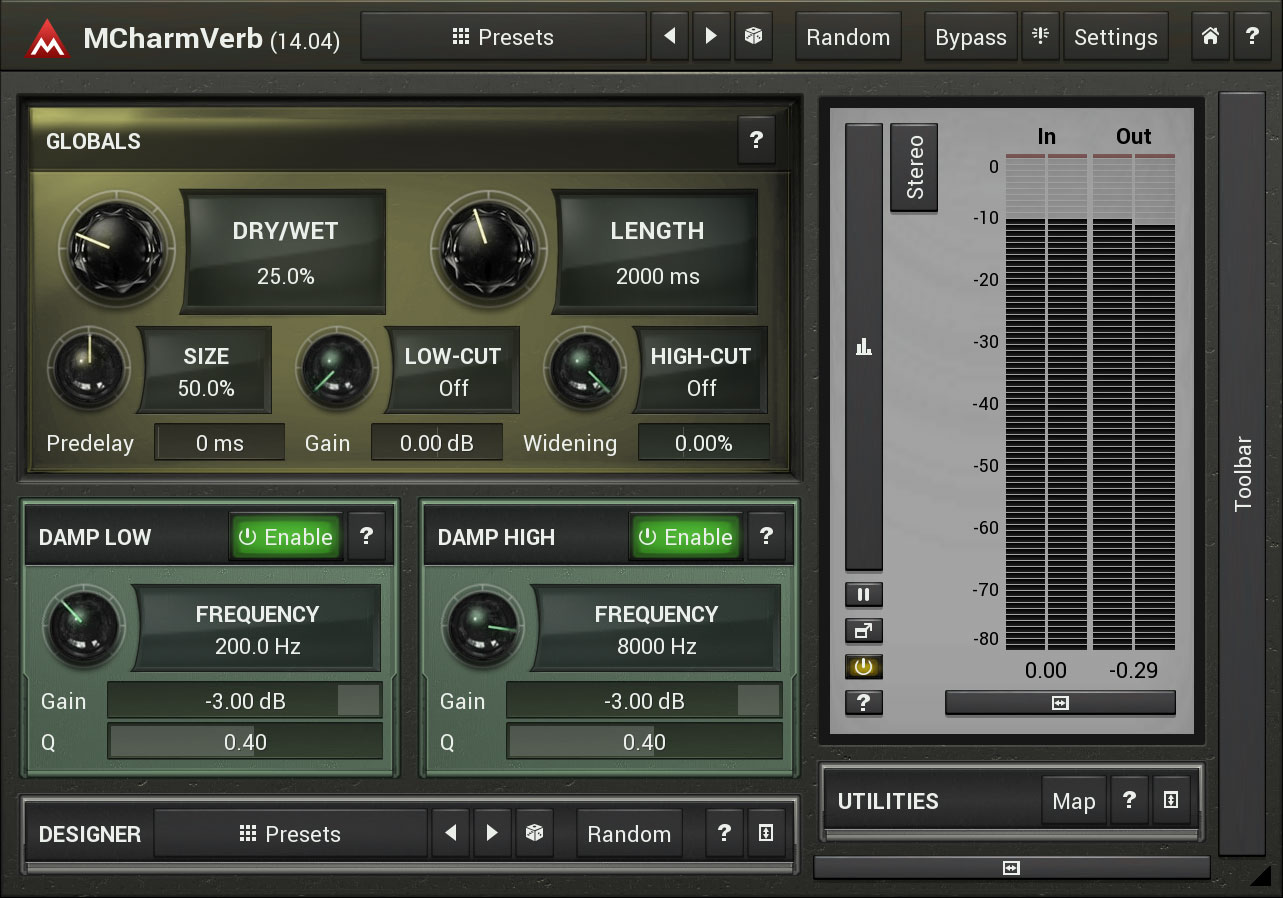Image resolution: width=1283 pixels, height=898 pixels.
Task: Click the Designer collapse arrows icon
Action: (x=767, y=833)
